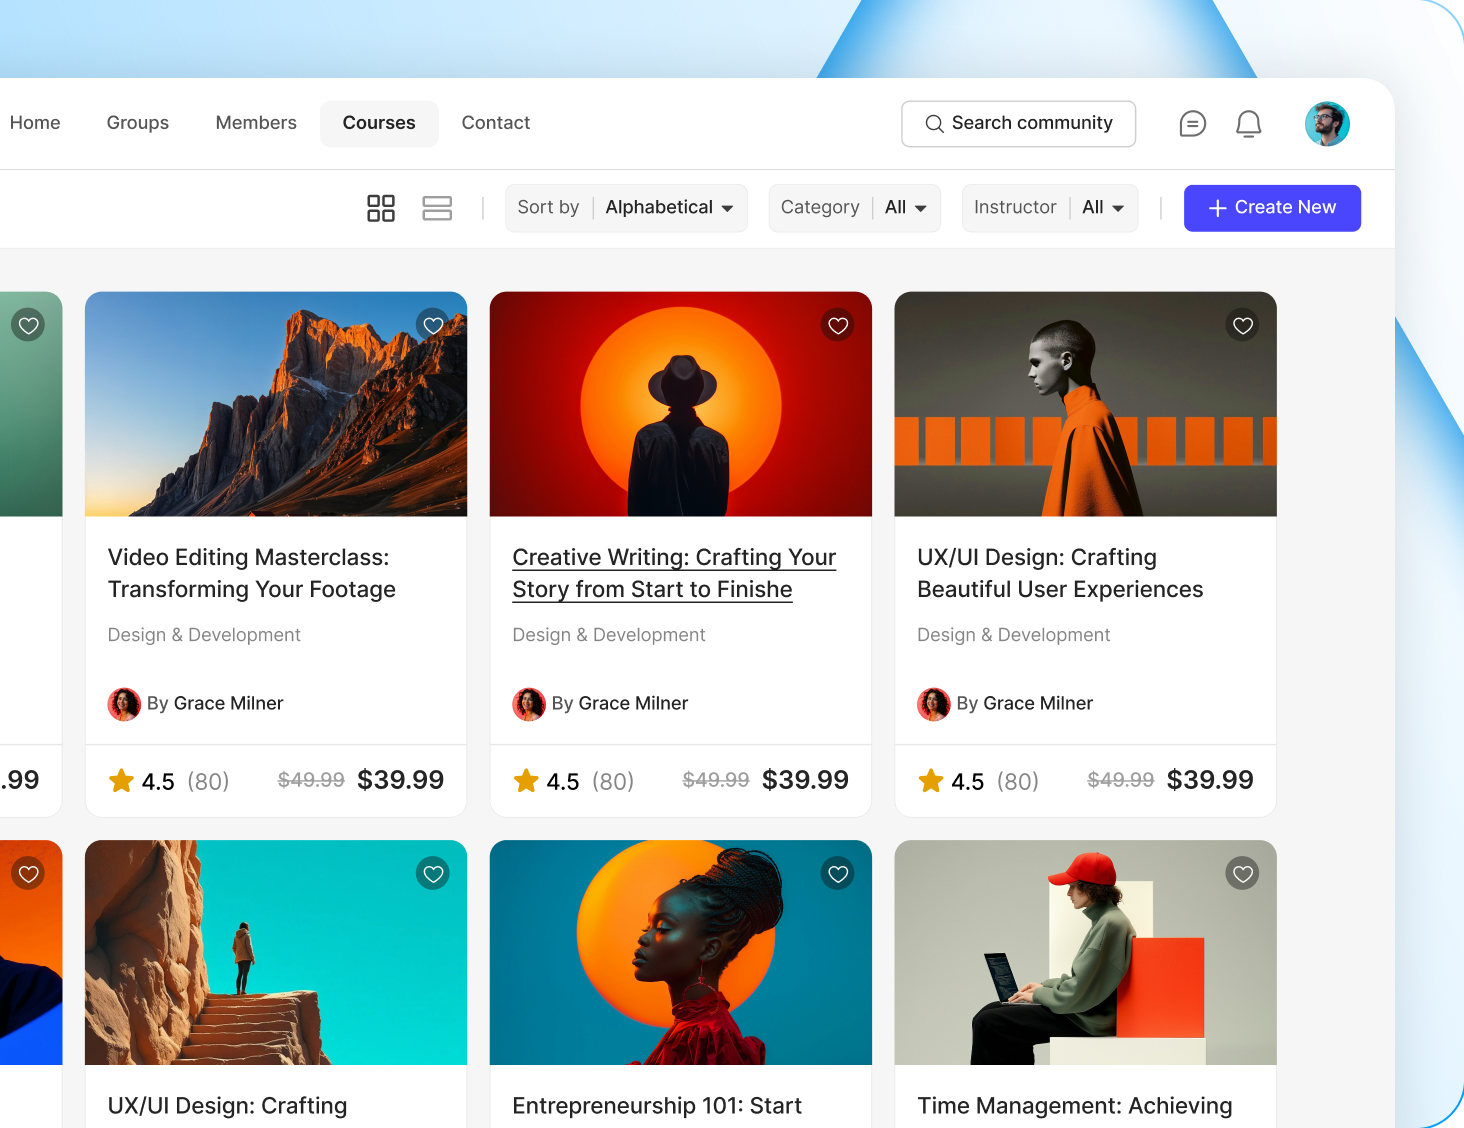The width and height of the screenshot is (1464, 1128).
Task: Open the Category filter dropdown
Action: [x=854, y=208]
